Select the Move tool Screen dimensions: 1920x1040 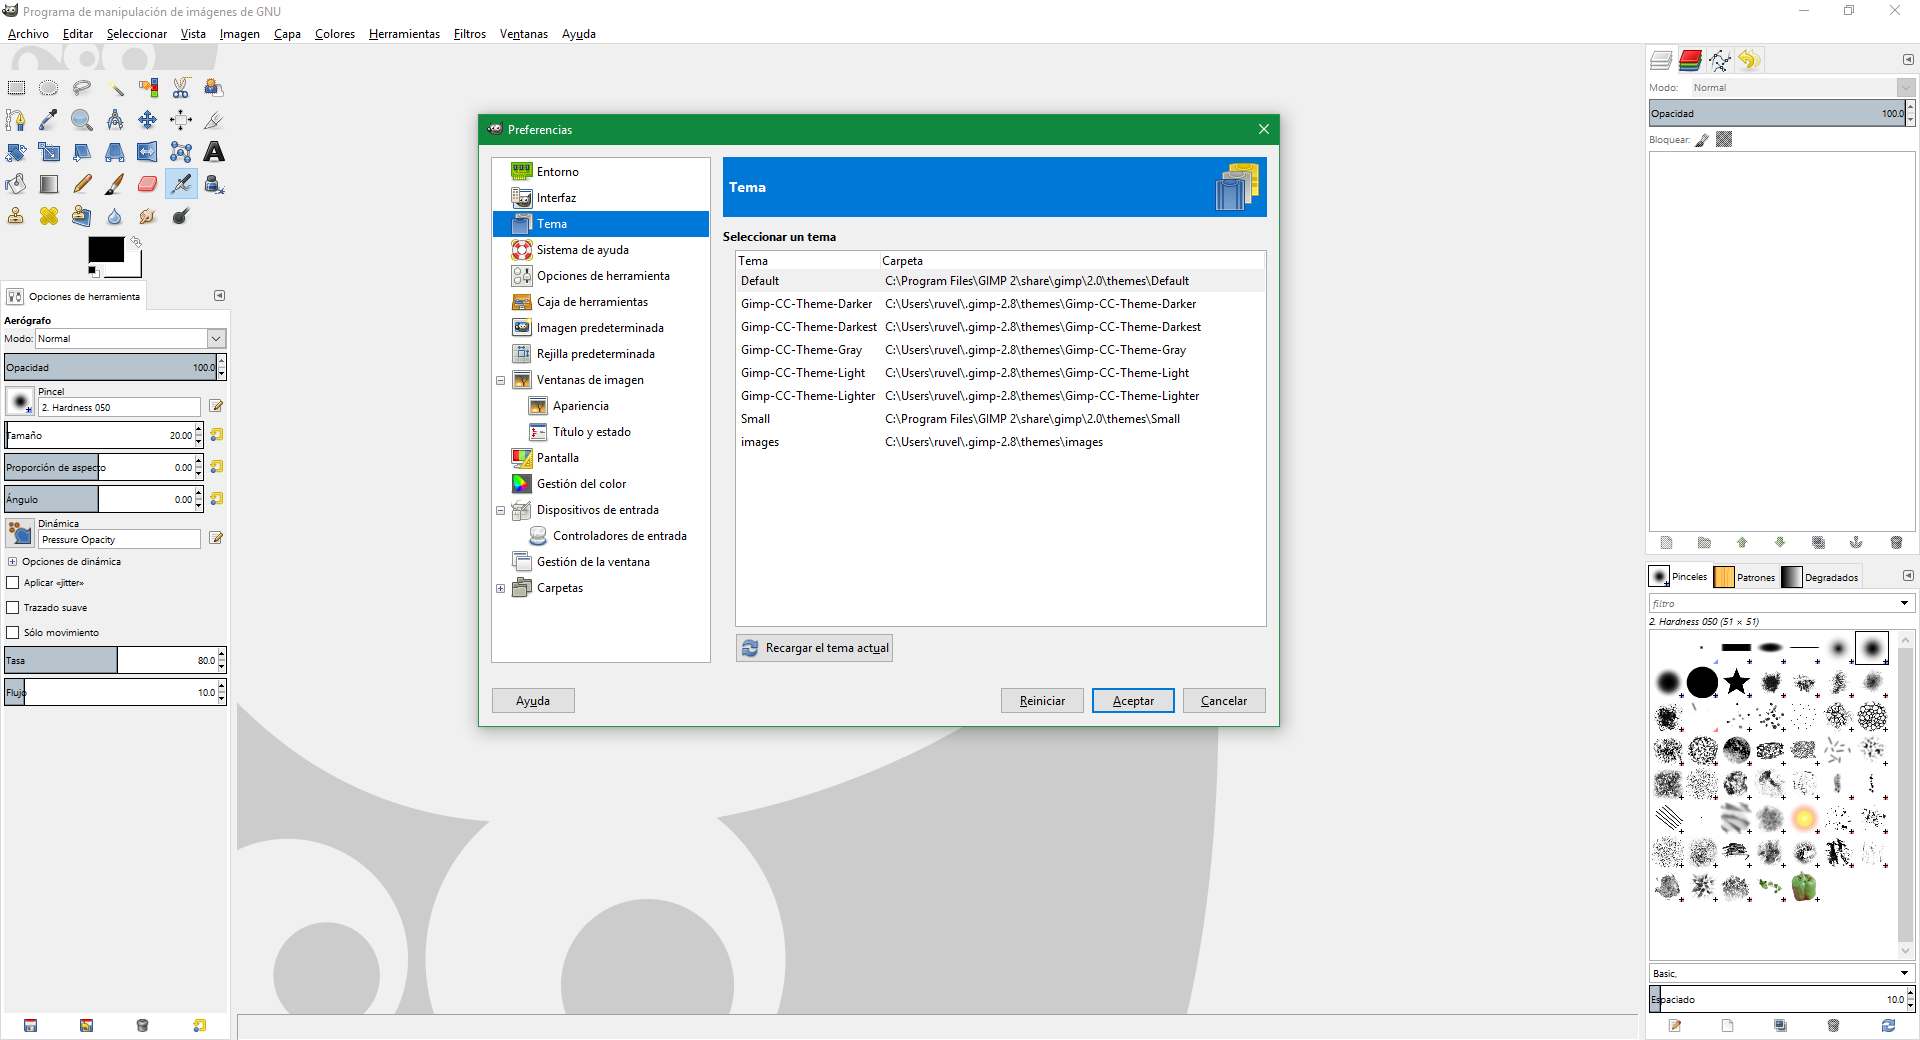pos(148,120)
